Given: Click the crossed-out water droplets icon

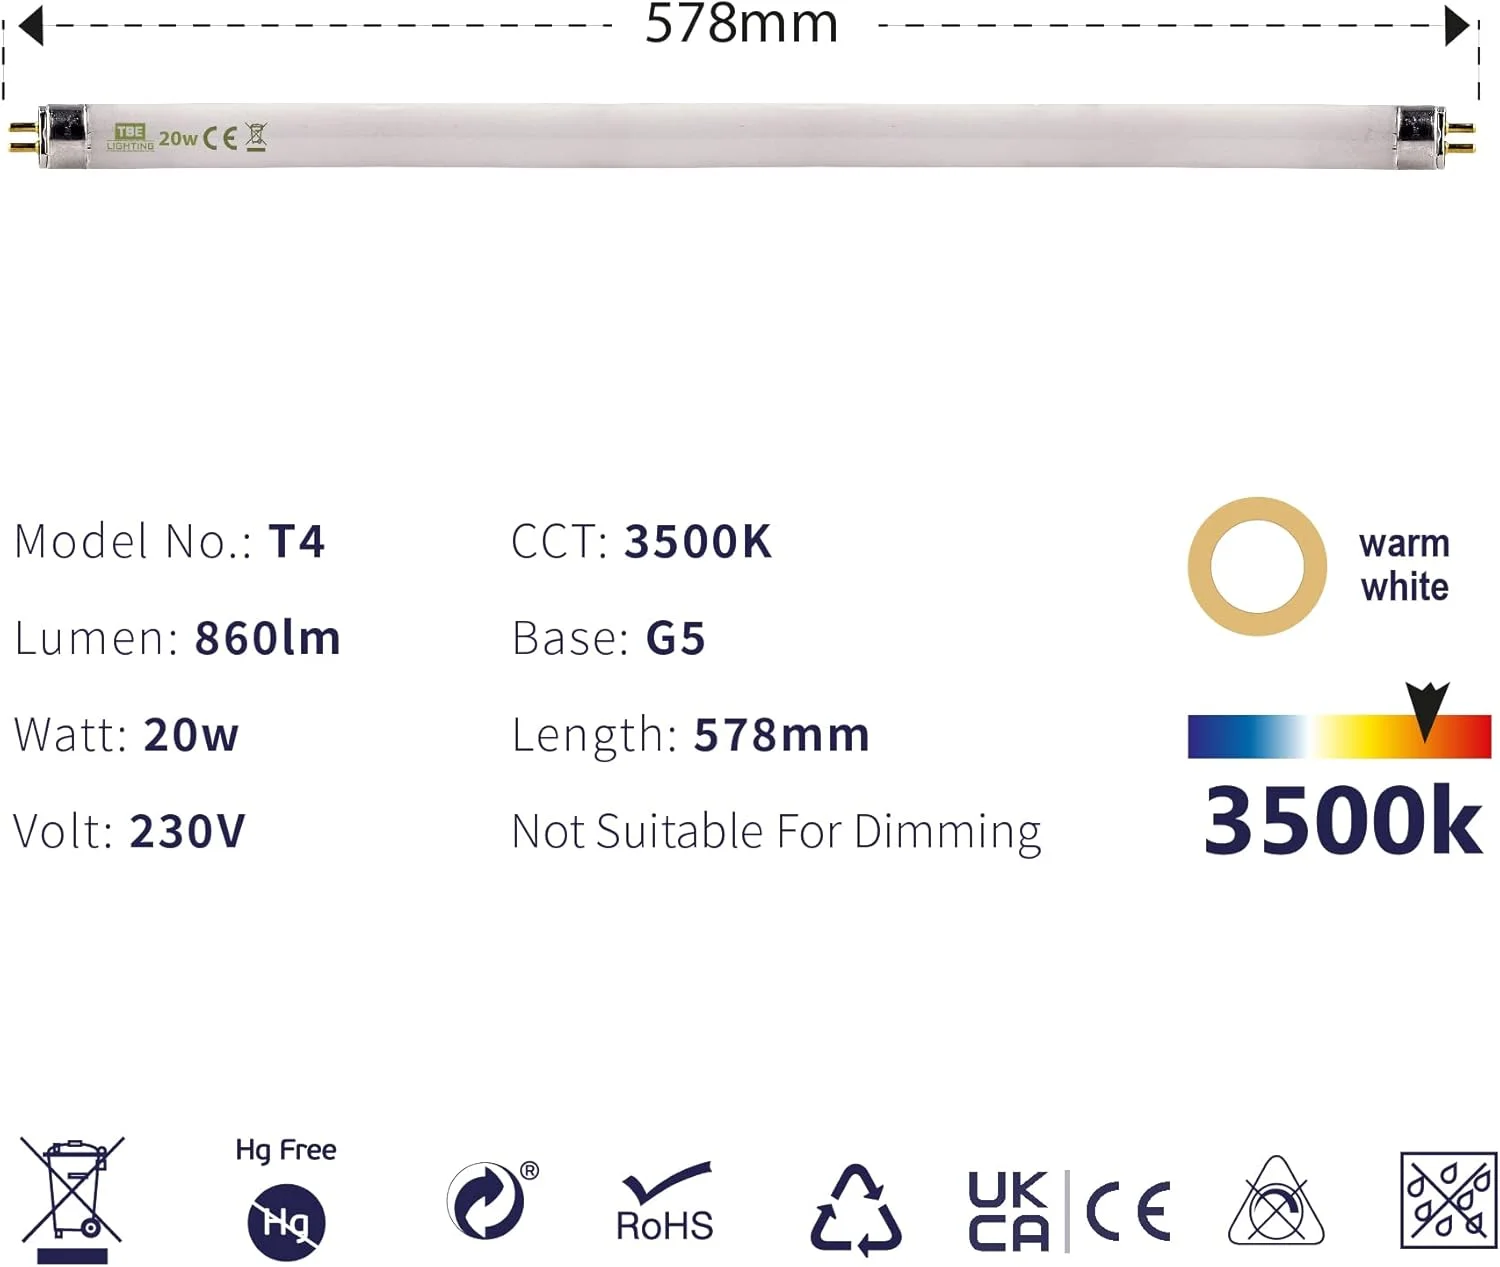Looking at the screenshot, I should [x=1447, y=1200].
